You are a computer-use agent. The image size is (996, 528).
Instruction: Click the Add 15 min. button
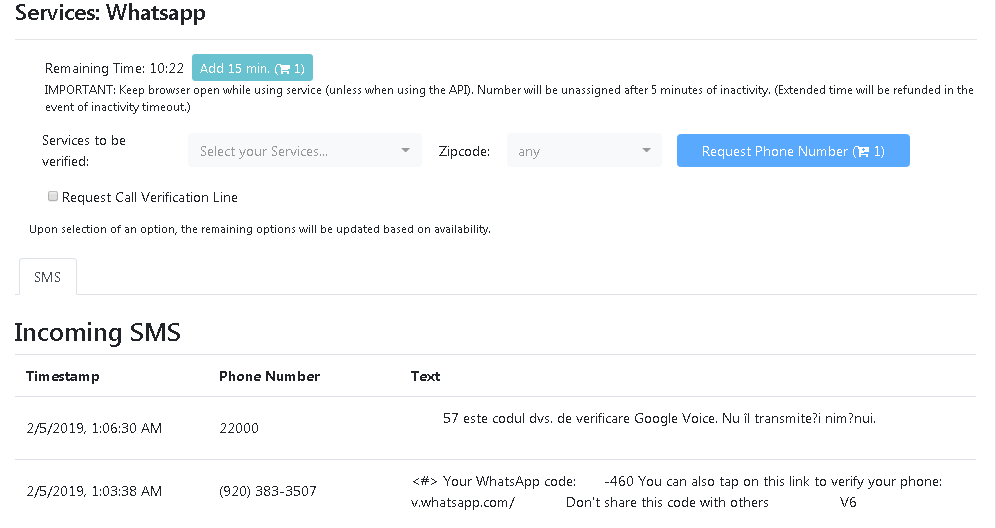[x=252, y=68]
